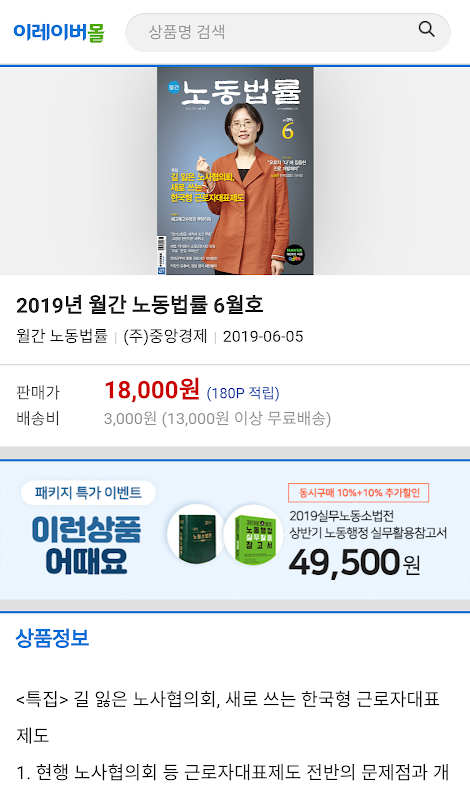Open the 월간 노동법률 category link
470x800 pixels.
[62, 336]
